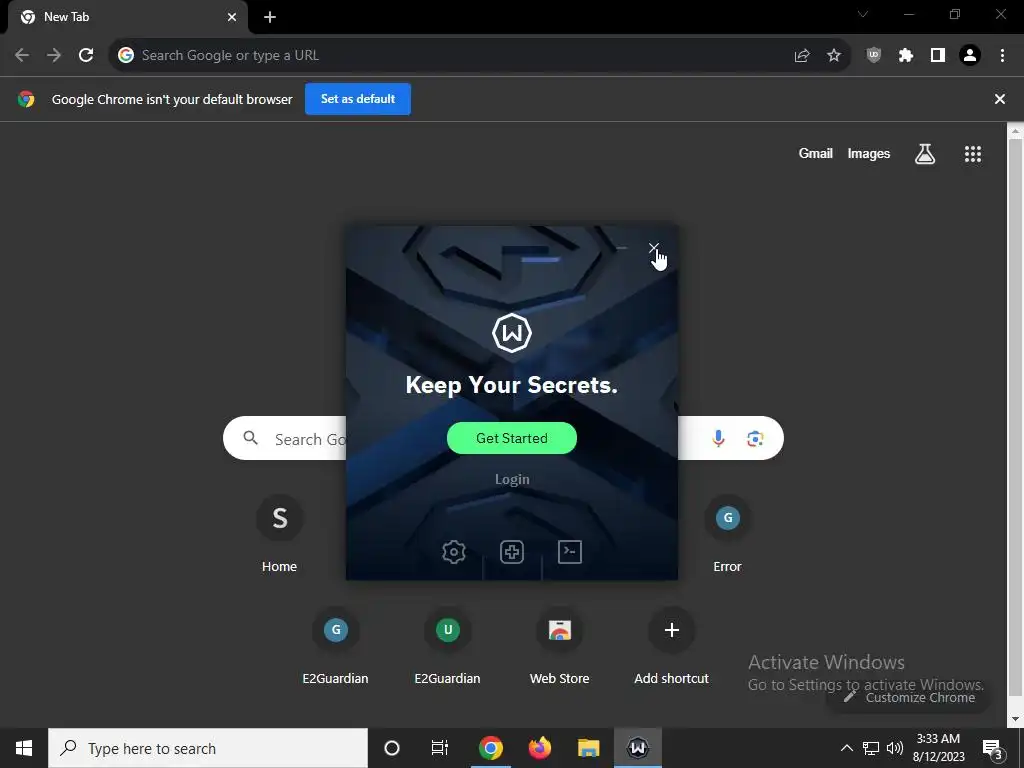Open Google Images link
The image size is (1024, 768).
coord(869,153)
